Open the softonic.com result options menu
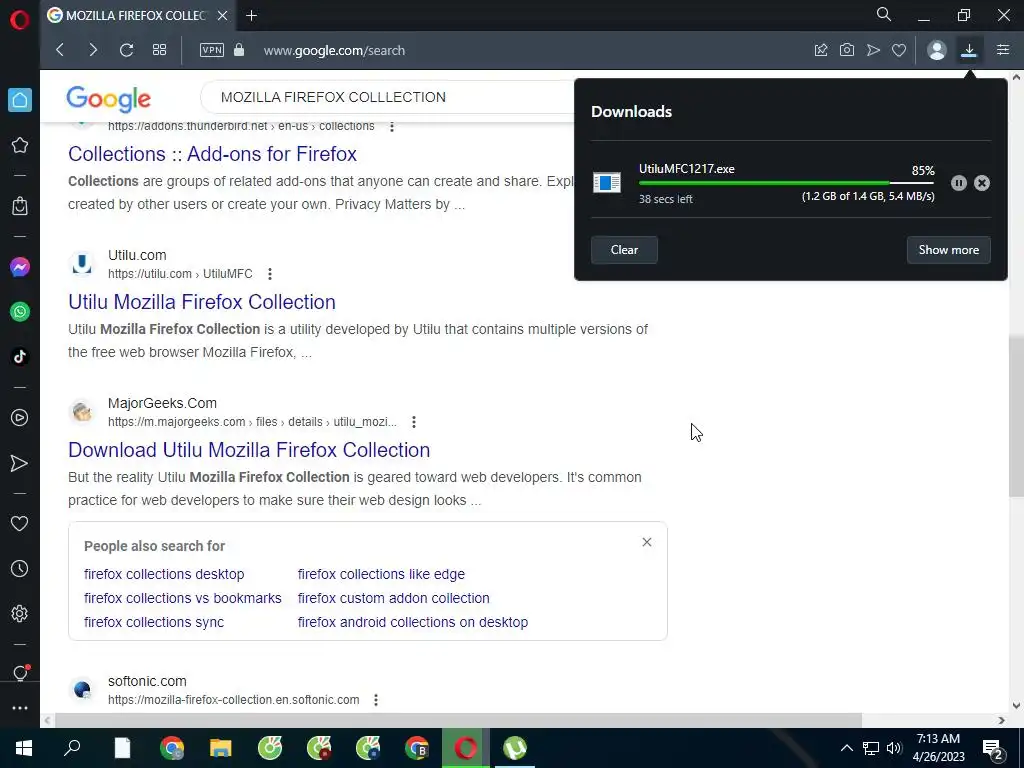Viewport: 1024px width, 768px height. 376,700
